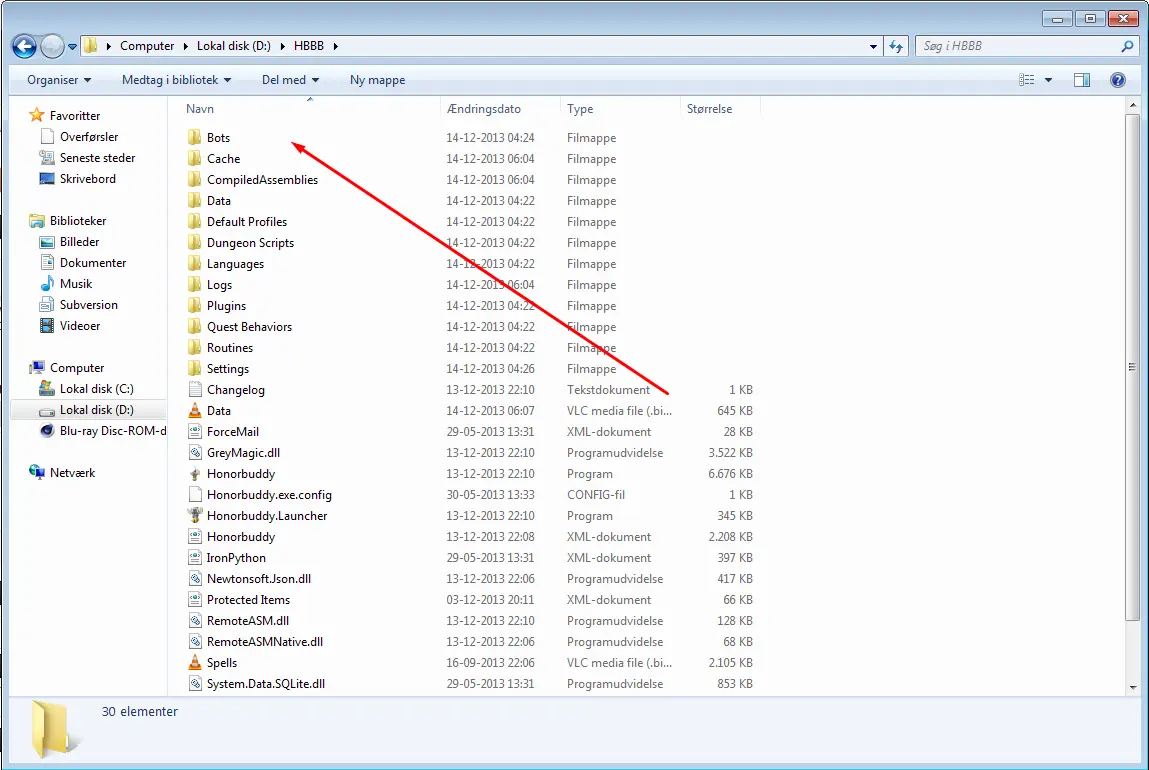Select the Changelog text document icon

(195, 390)
